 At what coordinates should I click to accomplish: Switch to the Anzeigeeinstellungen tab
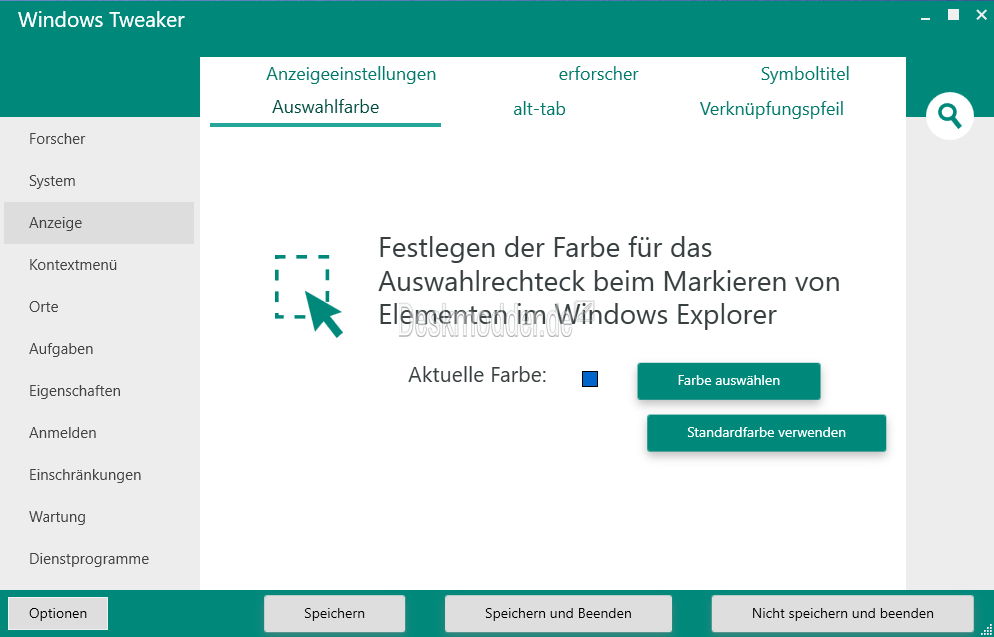tap(351, 74)
